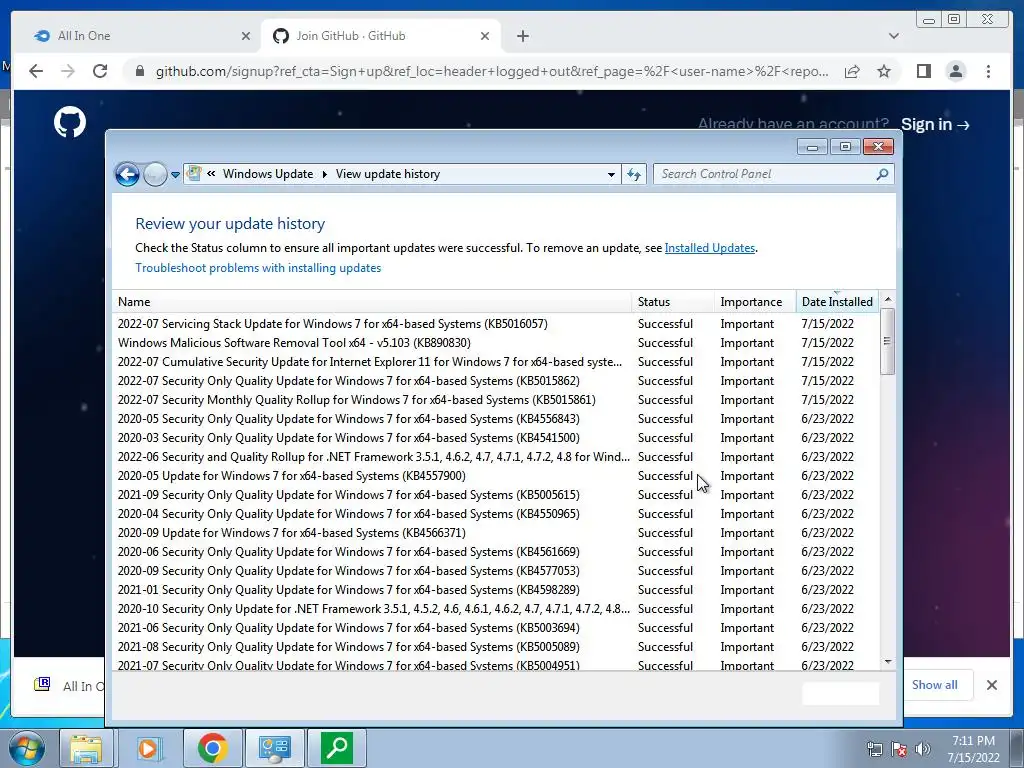Screen dimensions: 1024x768
Task: Select Windows Update in the breadcrumb
Action: (268, 174)
